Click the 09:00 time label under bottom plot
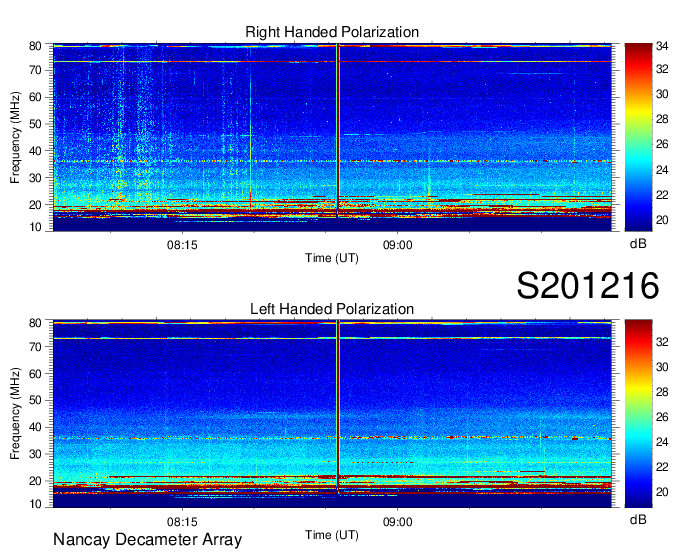This screenshot has width=680, height=552. click(398, 522)
